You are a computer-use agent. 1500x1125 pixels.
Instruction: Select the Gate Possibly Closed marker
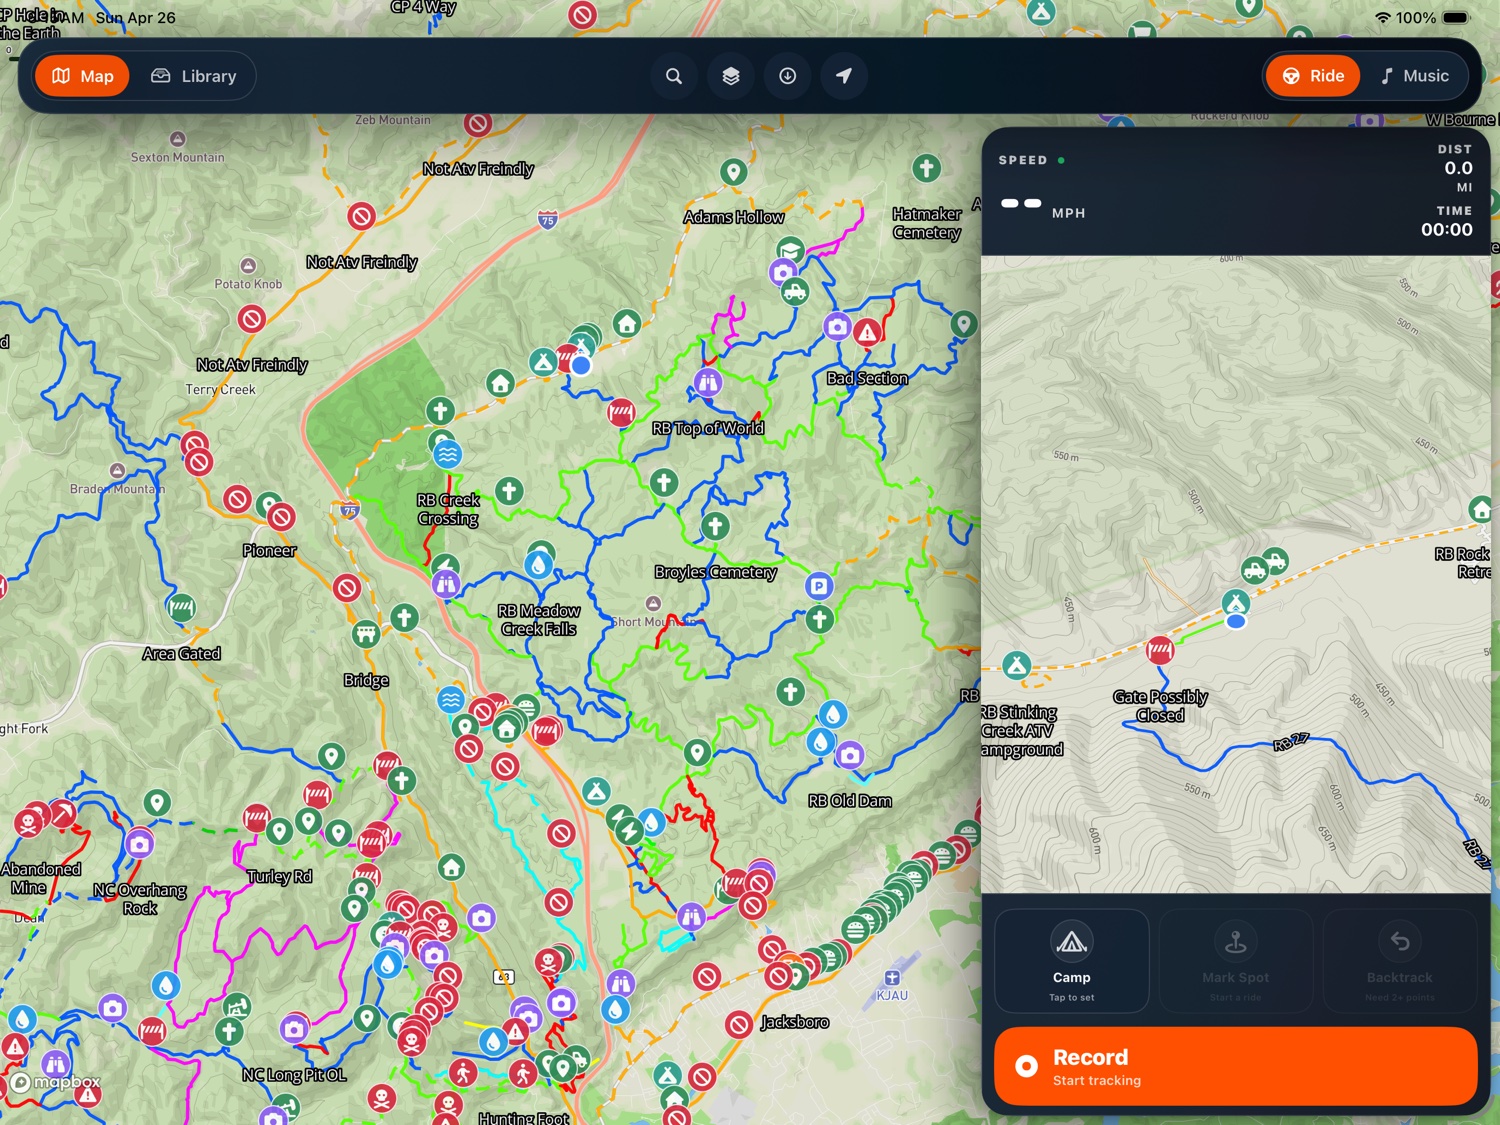1159,650
